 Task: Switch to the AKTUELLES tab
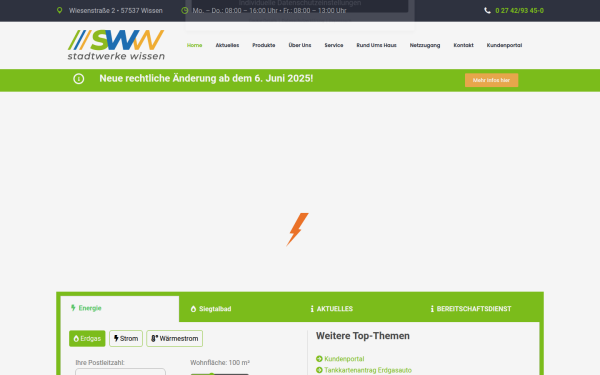tap(331, 309)
